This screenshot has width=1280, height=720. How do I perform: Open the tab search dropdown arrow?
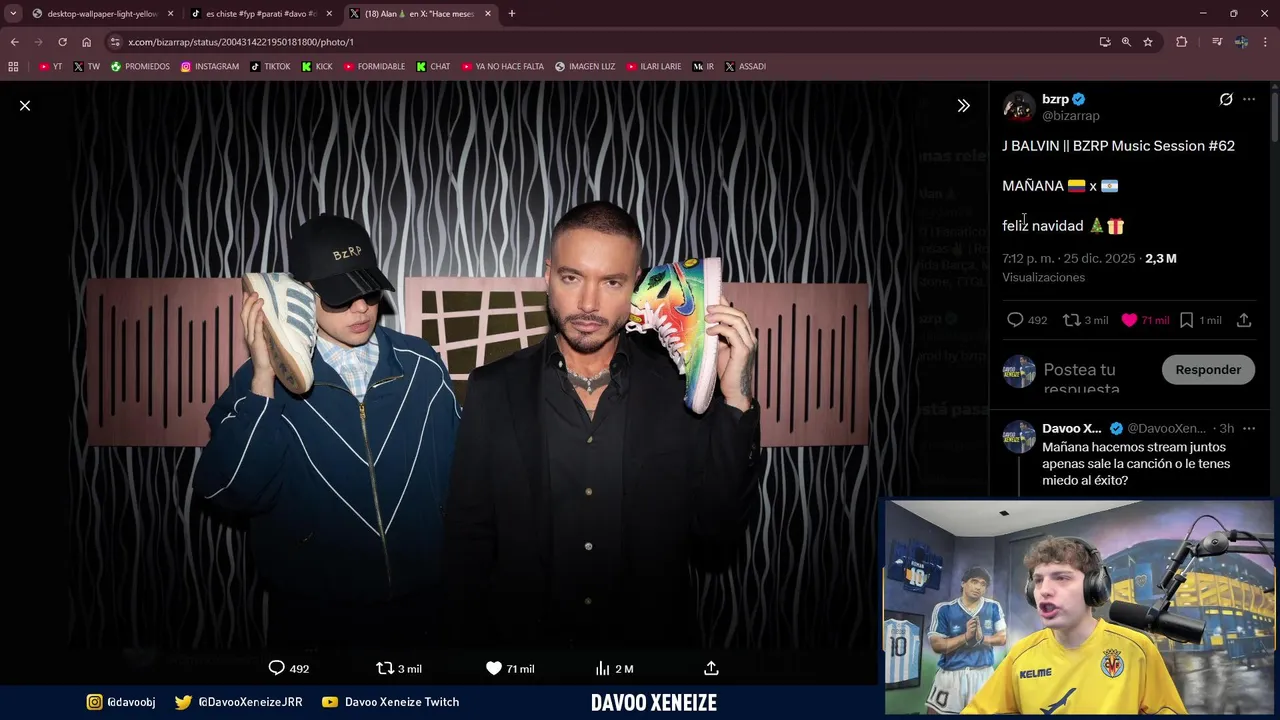(x=13, y=14)
